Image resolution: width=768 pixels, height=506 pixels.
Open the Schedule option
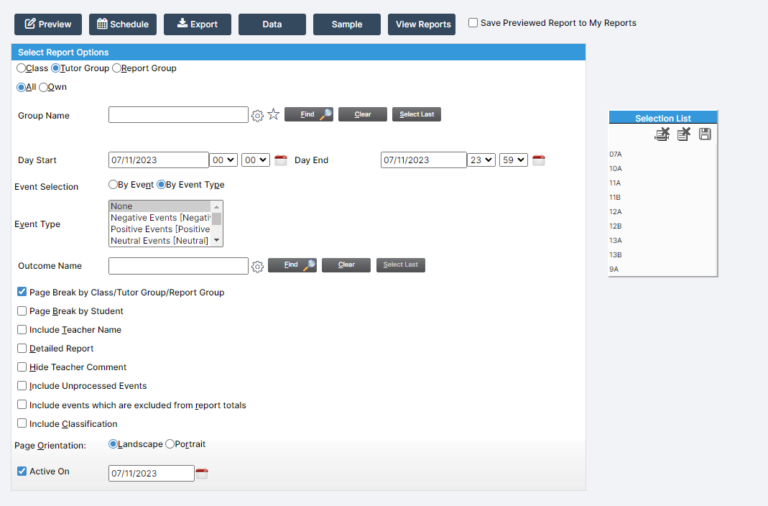tap(122, 24)
